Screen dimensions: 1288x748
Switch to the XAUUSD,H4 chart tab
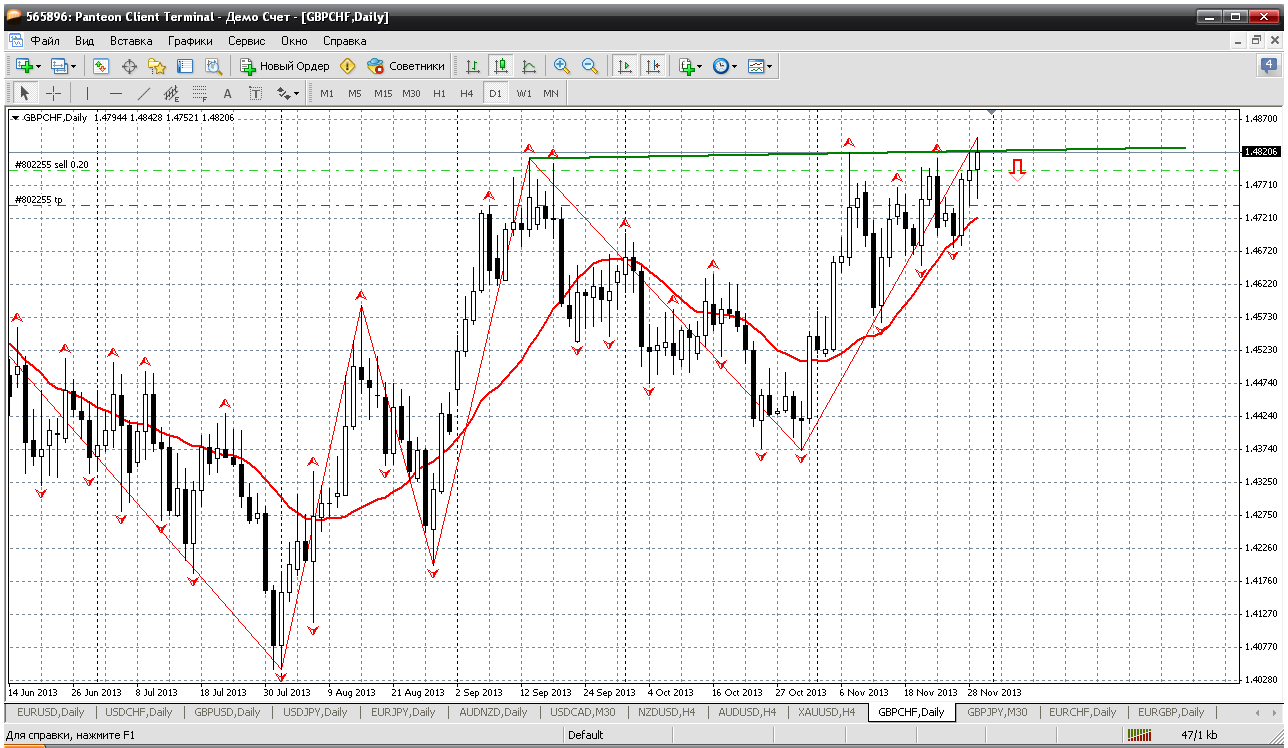(x=825, y=712)
